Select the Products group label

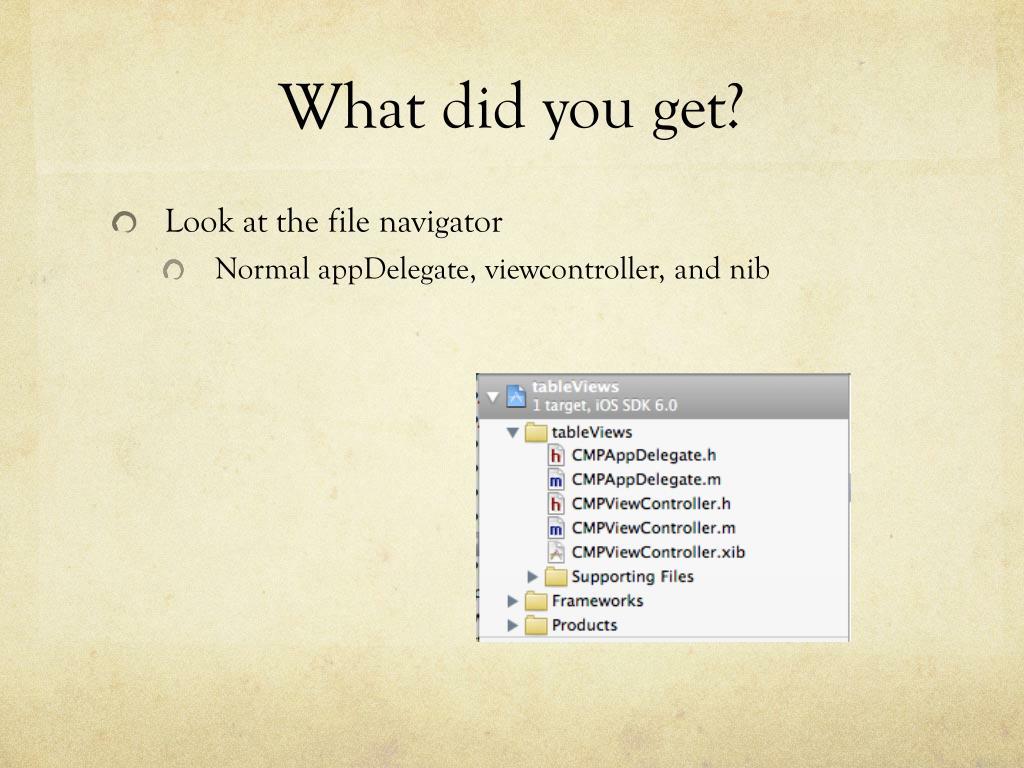tap(584, 625)
